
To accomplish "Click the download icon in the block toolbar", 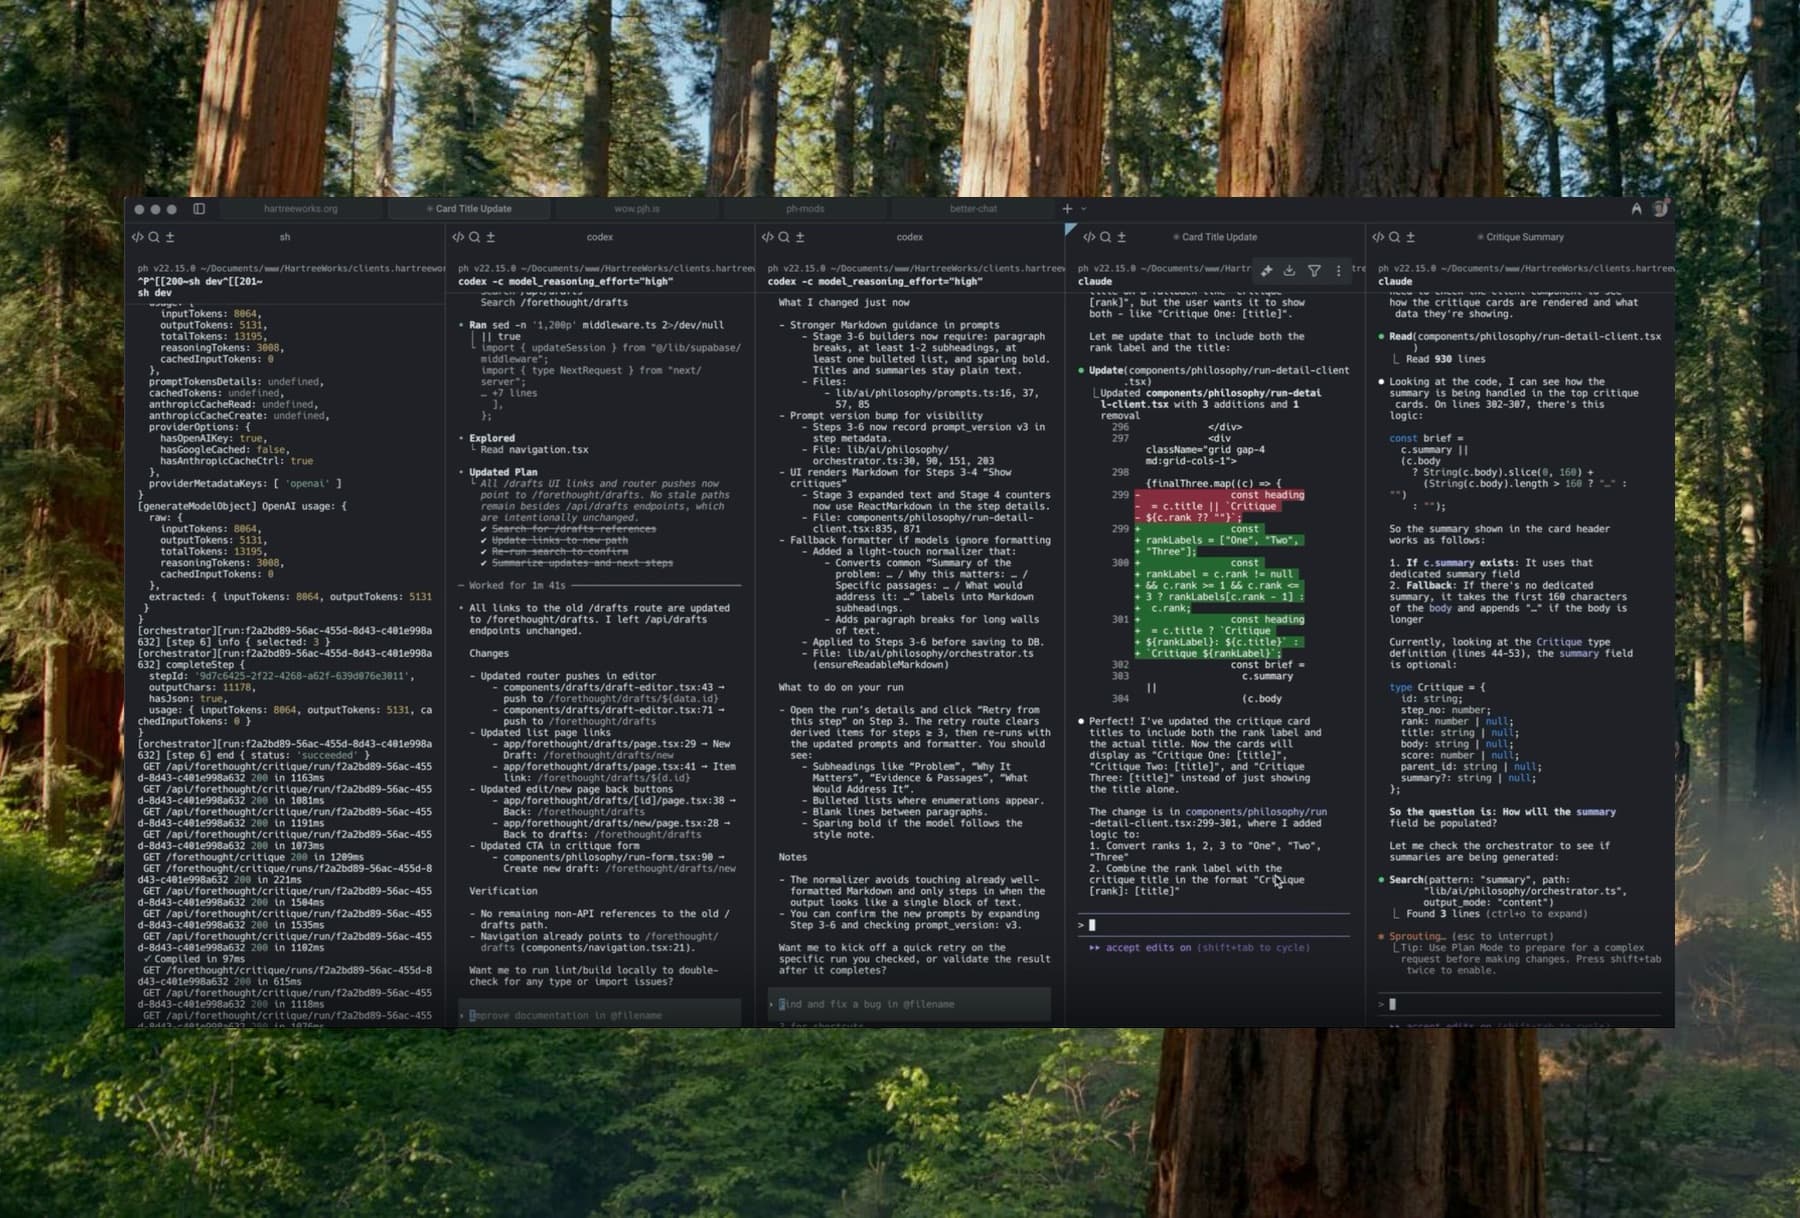I will (x=1290, y=271).
